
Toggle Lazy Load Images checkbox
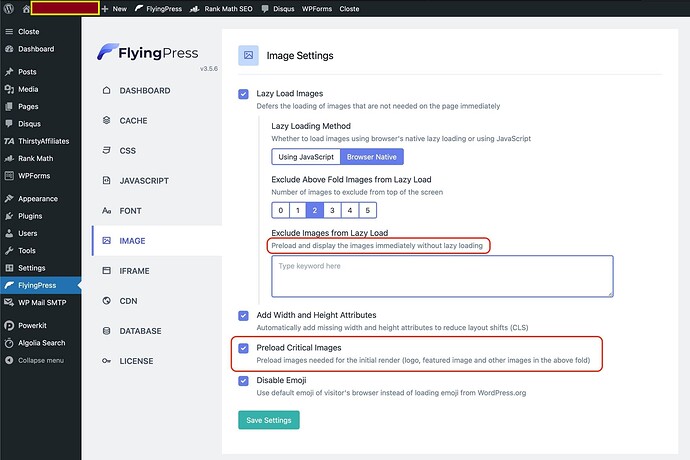click(243, 94)
